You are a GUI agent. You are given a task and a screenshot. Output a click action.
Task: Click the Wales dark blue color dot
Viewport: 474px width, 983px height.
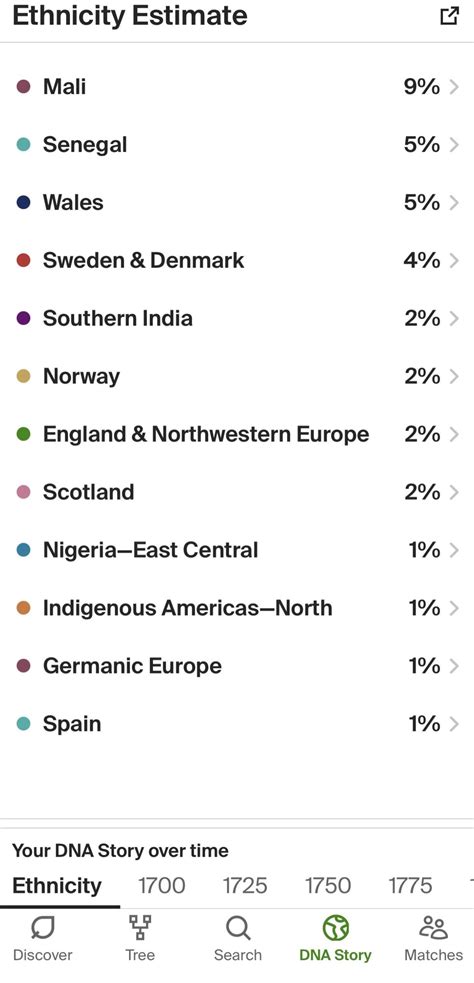click(x=24, y=202)
